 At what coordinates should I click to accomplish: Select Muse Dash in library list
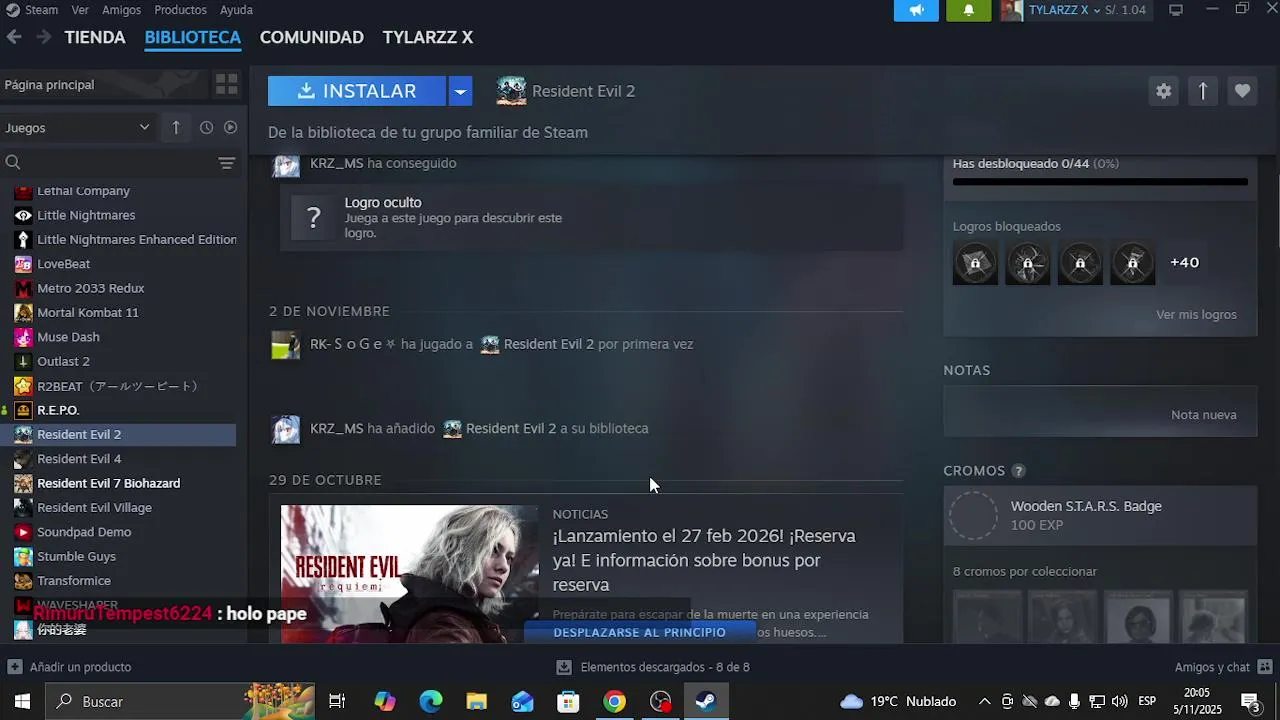(x=118, y=337)
